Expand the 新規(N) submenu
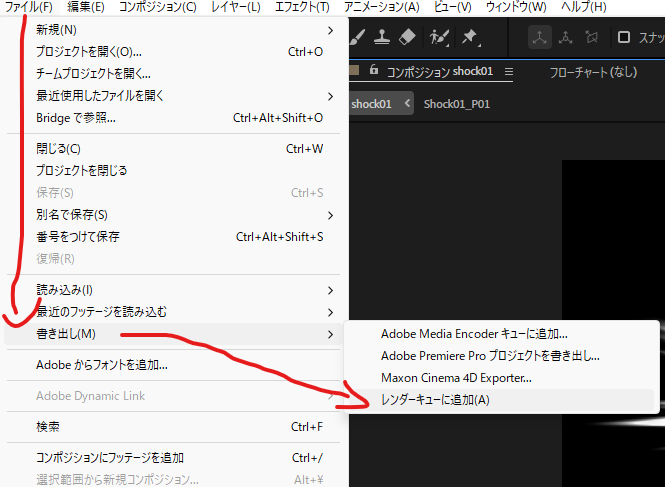Viewport: 665px width, 487px height. tap(180, 29)
